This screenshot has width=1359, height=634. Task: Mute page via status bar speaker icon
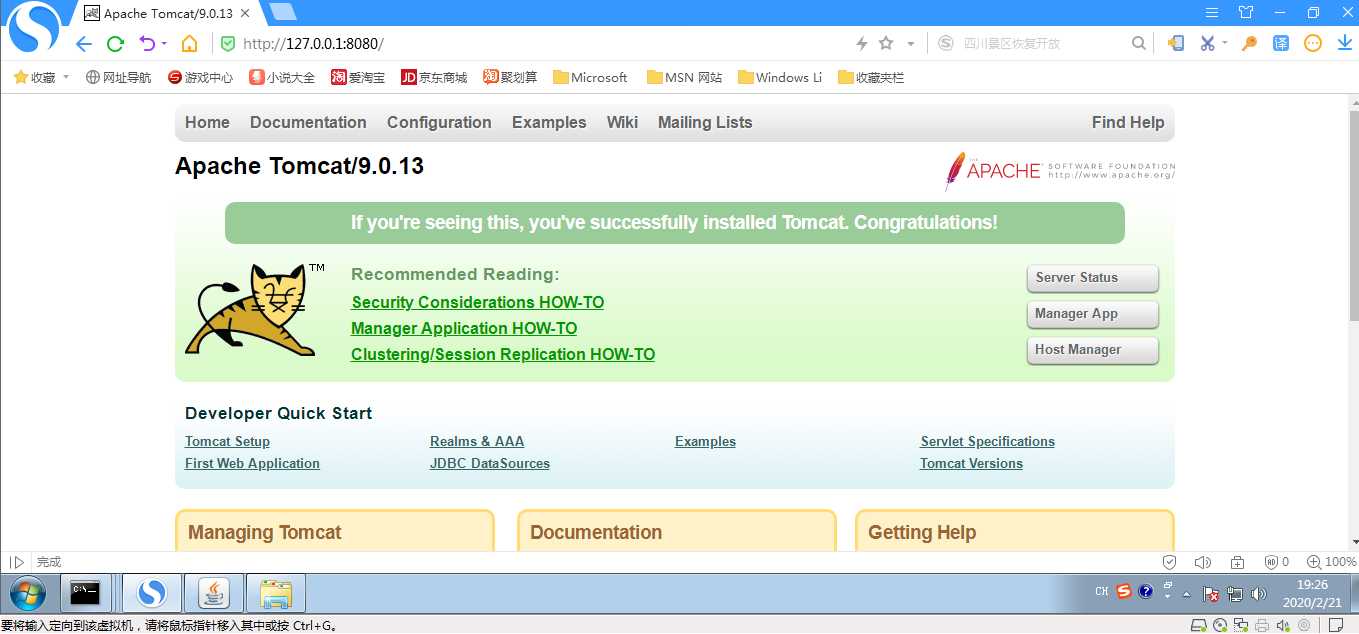[x=1203, y=562]
